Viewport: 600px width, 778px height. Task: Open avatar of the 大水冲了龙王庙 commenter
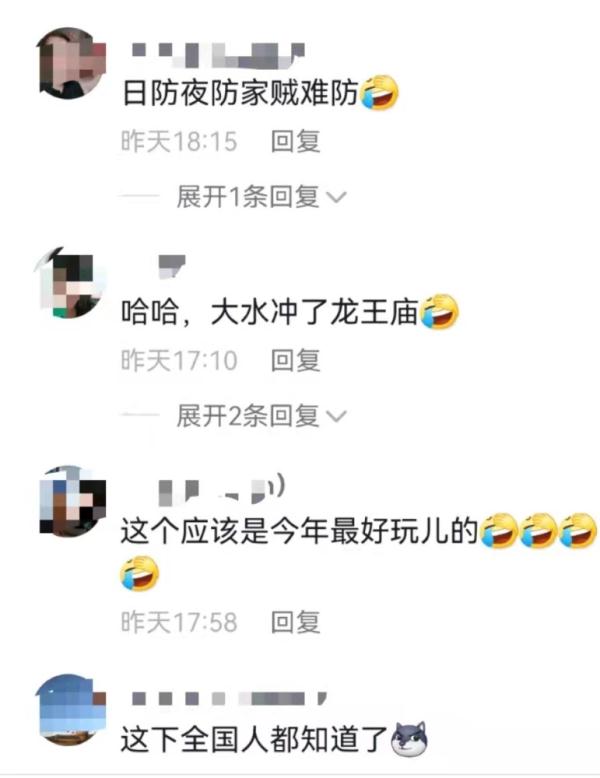70,282
